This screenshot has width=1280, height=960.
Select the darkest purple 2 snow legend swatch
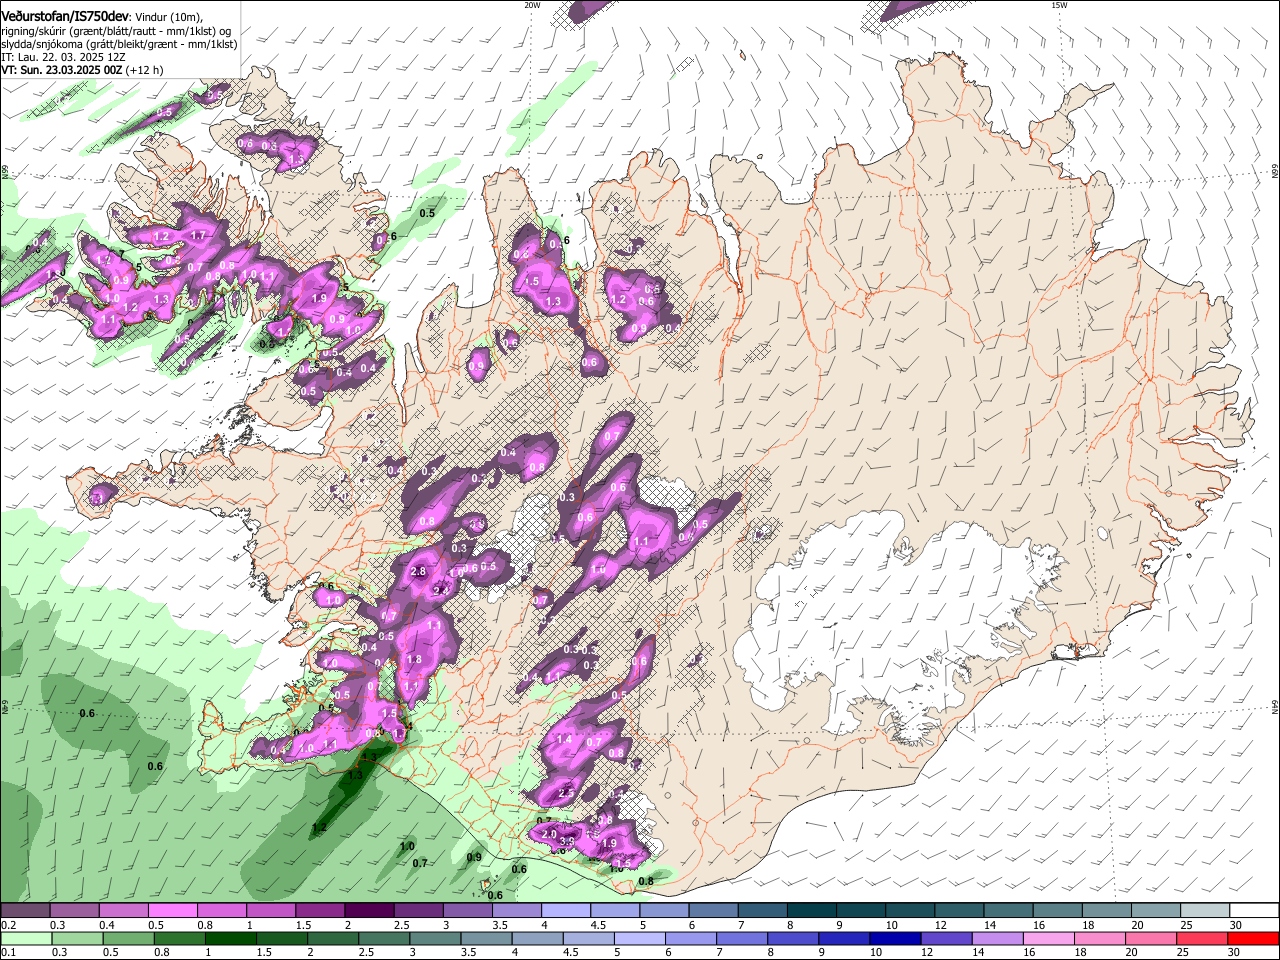click(x=369, y=911)
